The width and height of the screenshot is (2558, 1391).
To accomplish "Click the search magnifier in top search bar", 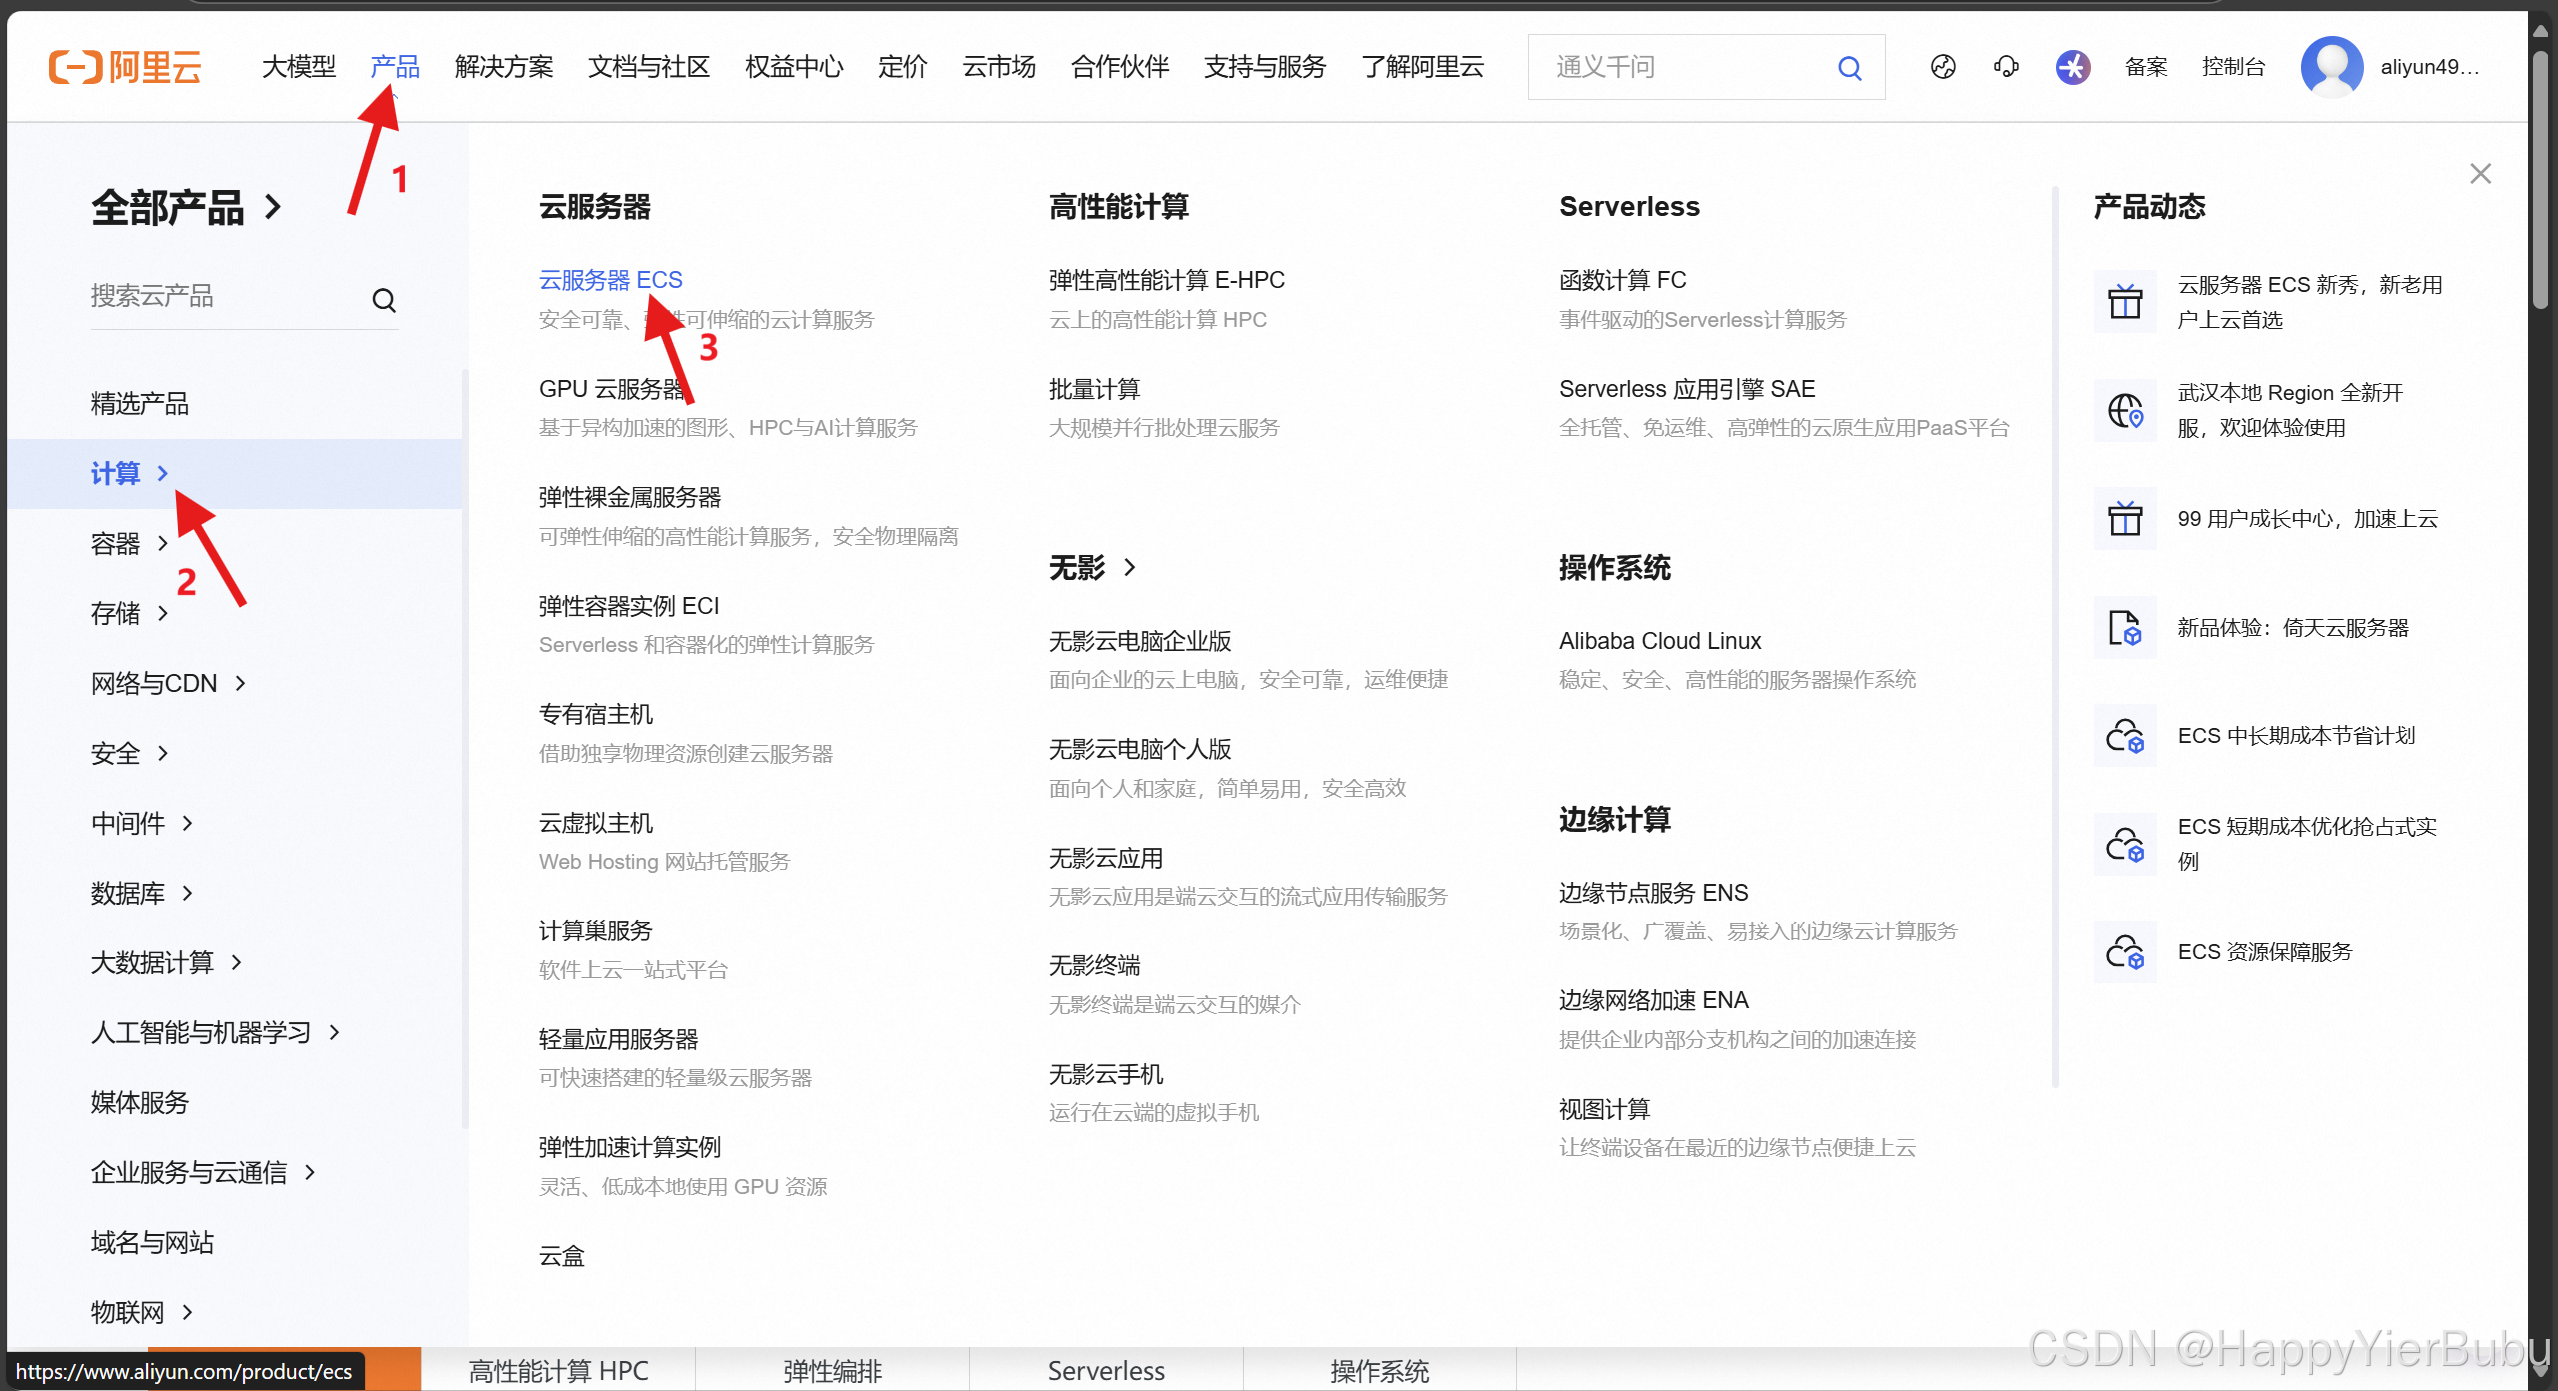I will 1849,68.
